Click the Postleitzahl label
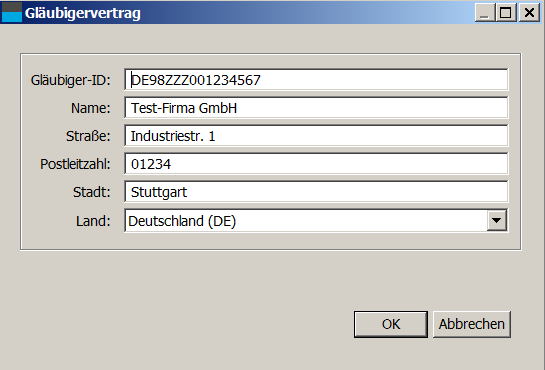545x370 pixels. (x=75, y=164)
